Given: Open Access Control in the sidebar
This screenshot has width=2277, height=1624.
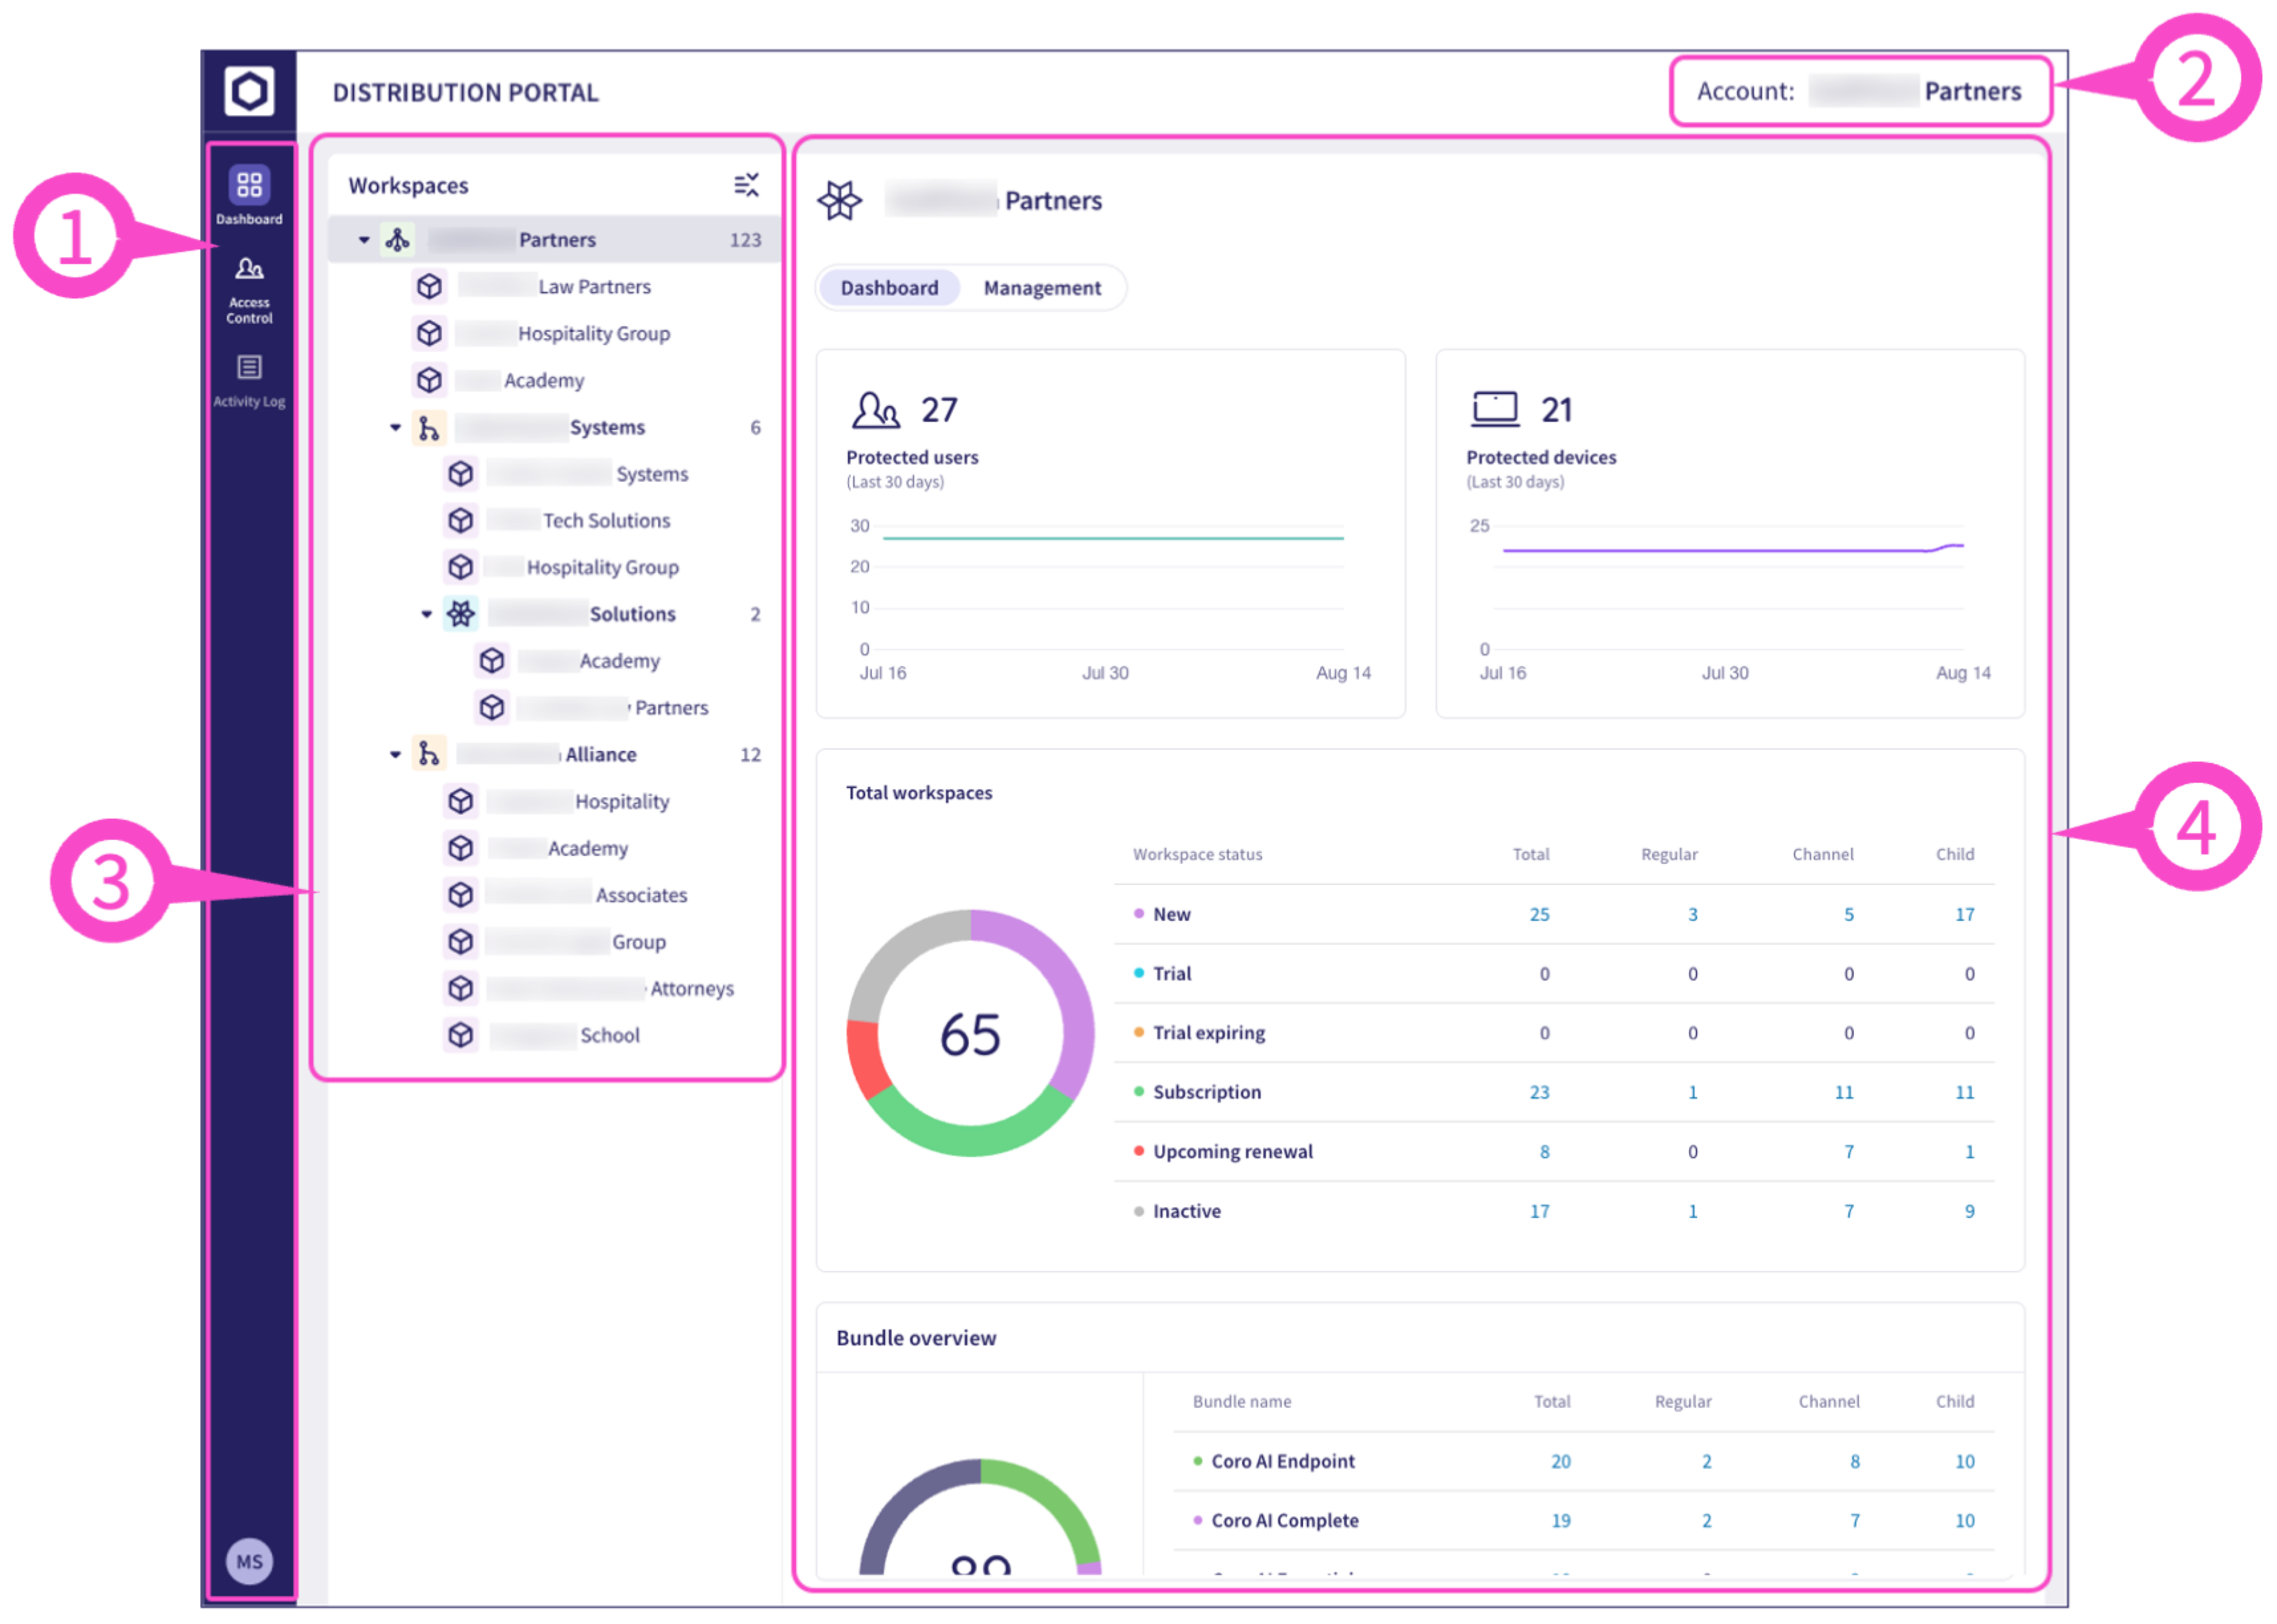Looking at the screenshot, I should point(249,291).
